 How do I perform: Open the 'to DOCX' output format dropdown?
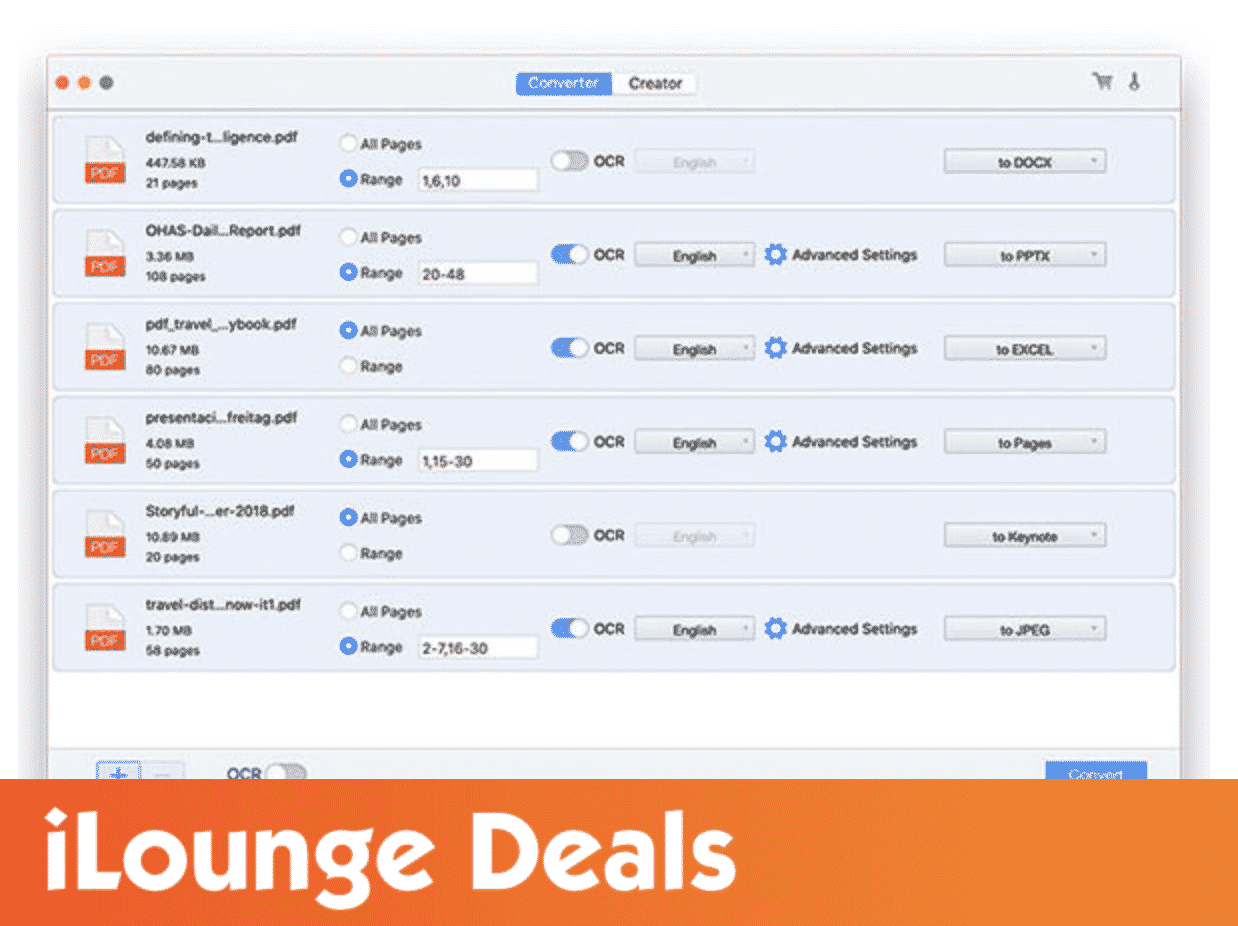1025,162
